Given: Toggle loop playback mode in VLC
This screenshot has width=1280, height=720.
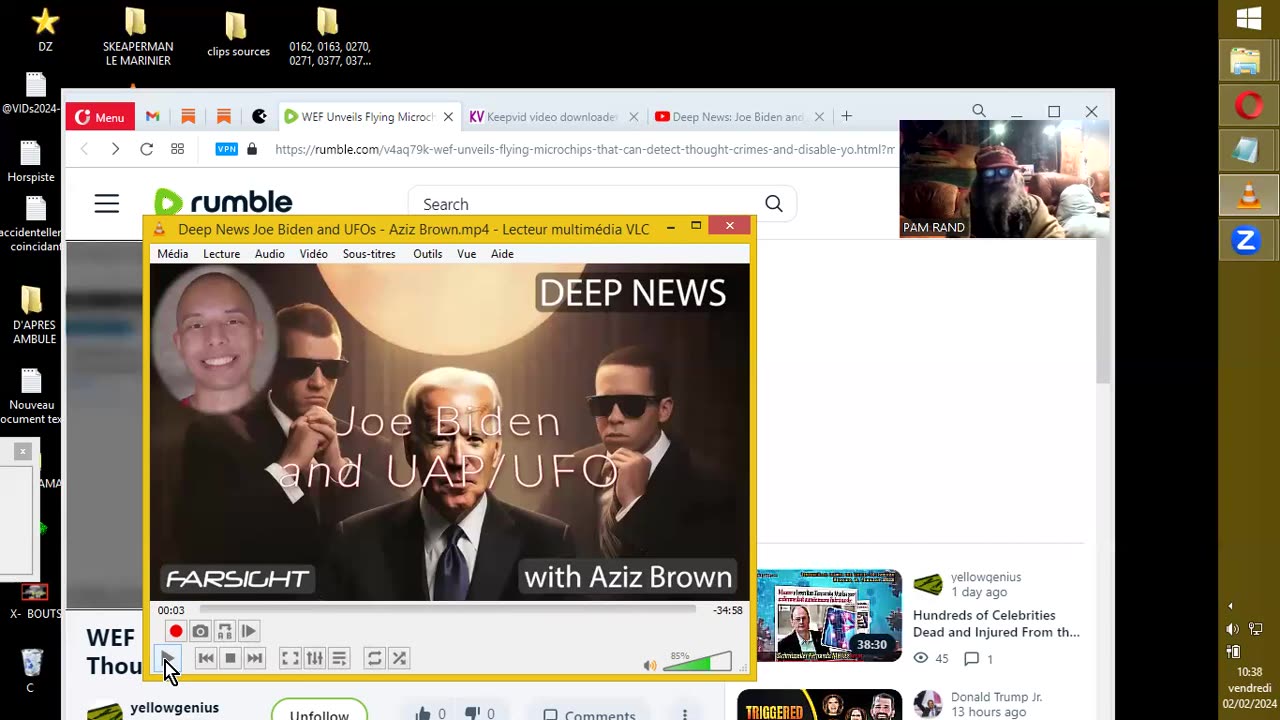Looking at the screenshot, I should (374, 658).
